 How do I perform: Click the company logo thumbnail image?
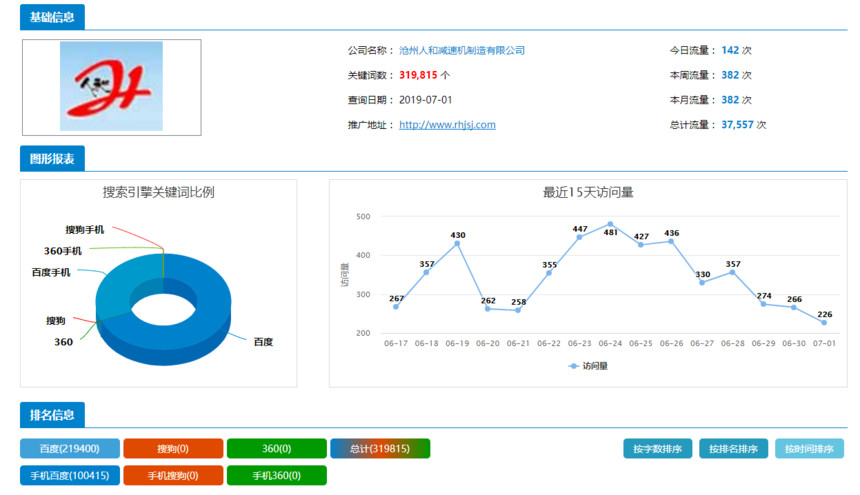pyautogui.click(x=111, y=88)
